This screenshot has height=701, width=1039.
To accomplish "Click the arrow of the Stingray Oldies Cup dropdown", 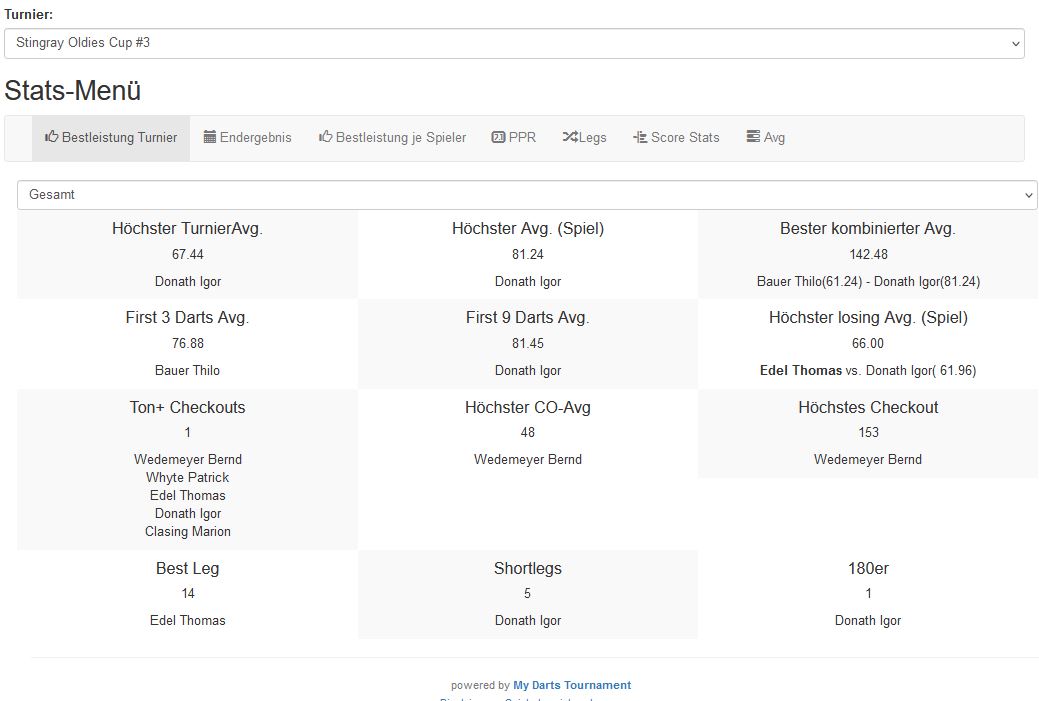I will click(1016, 44).
